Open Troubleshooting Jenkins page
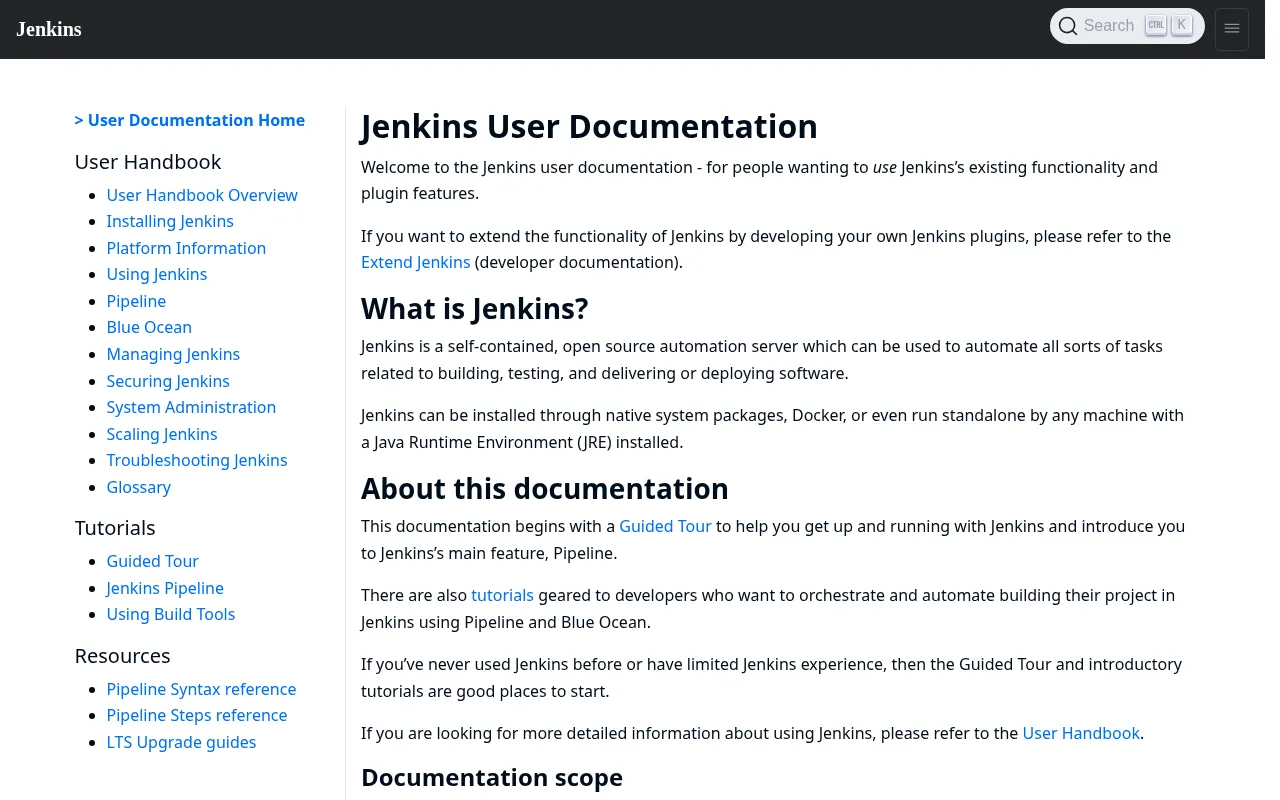This screenshot has height=800, width=1280. 197,460
